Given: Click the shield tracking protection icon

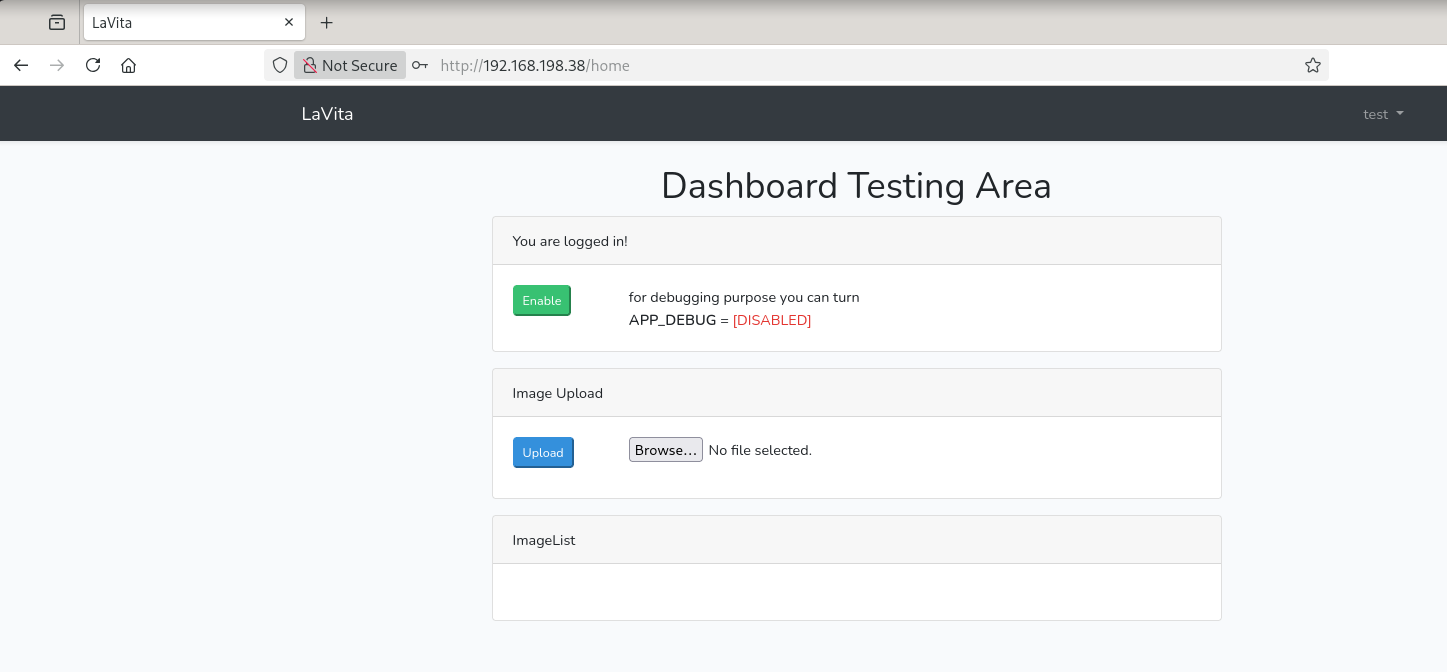Looking at the screenshot, I should 280,65.
